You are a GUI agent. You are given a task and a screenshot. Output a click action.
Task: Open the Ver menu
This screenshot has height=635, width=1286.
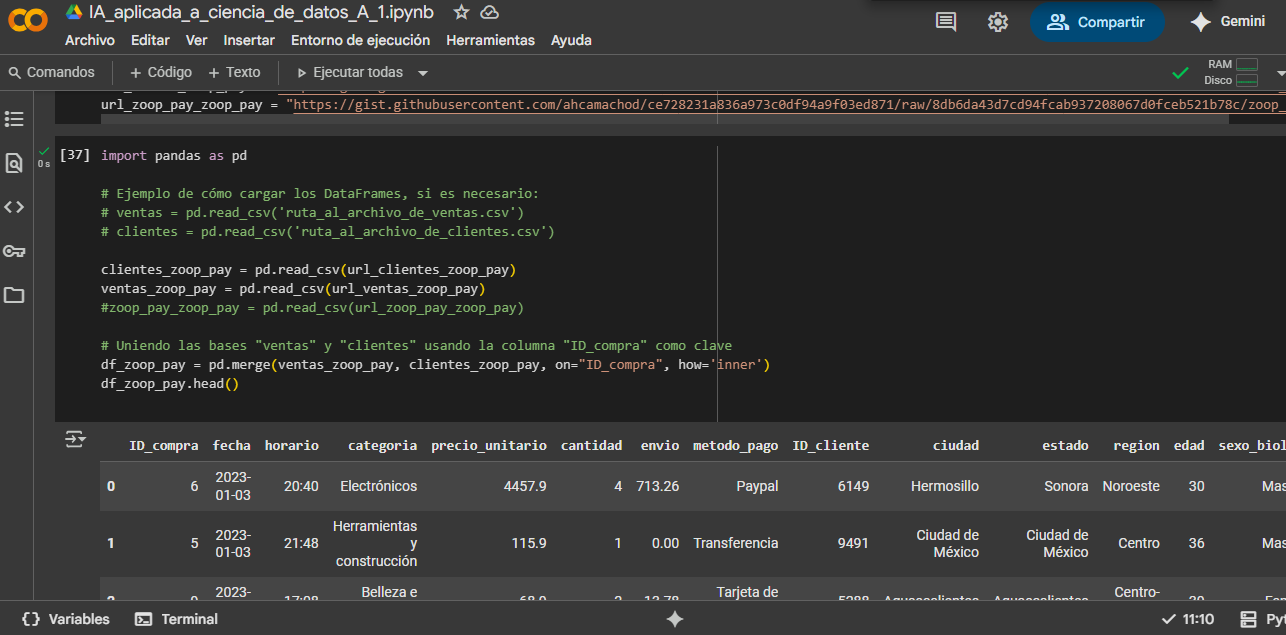[x=197, y=40]
